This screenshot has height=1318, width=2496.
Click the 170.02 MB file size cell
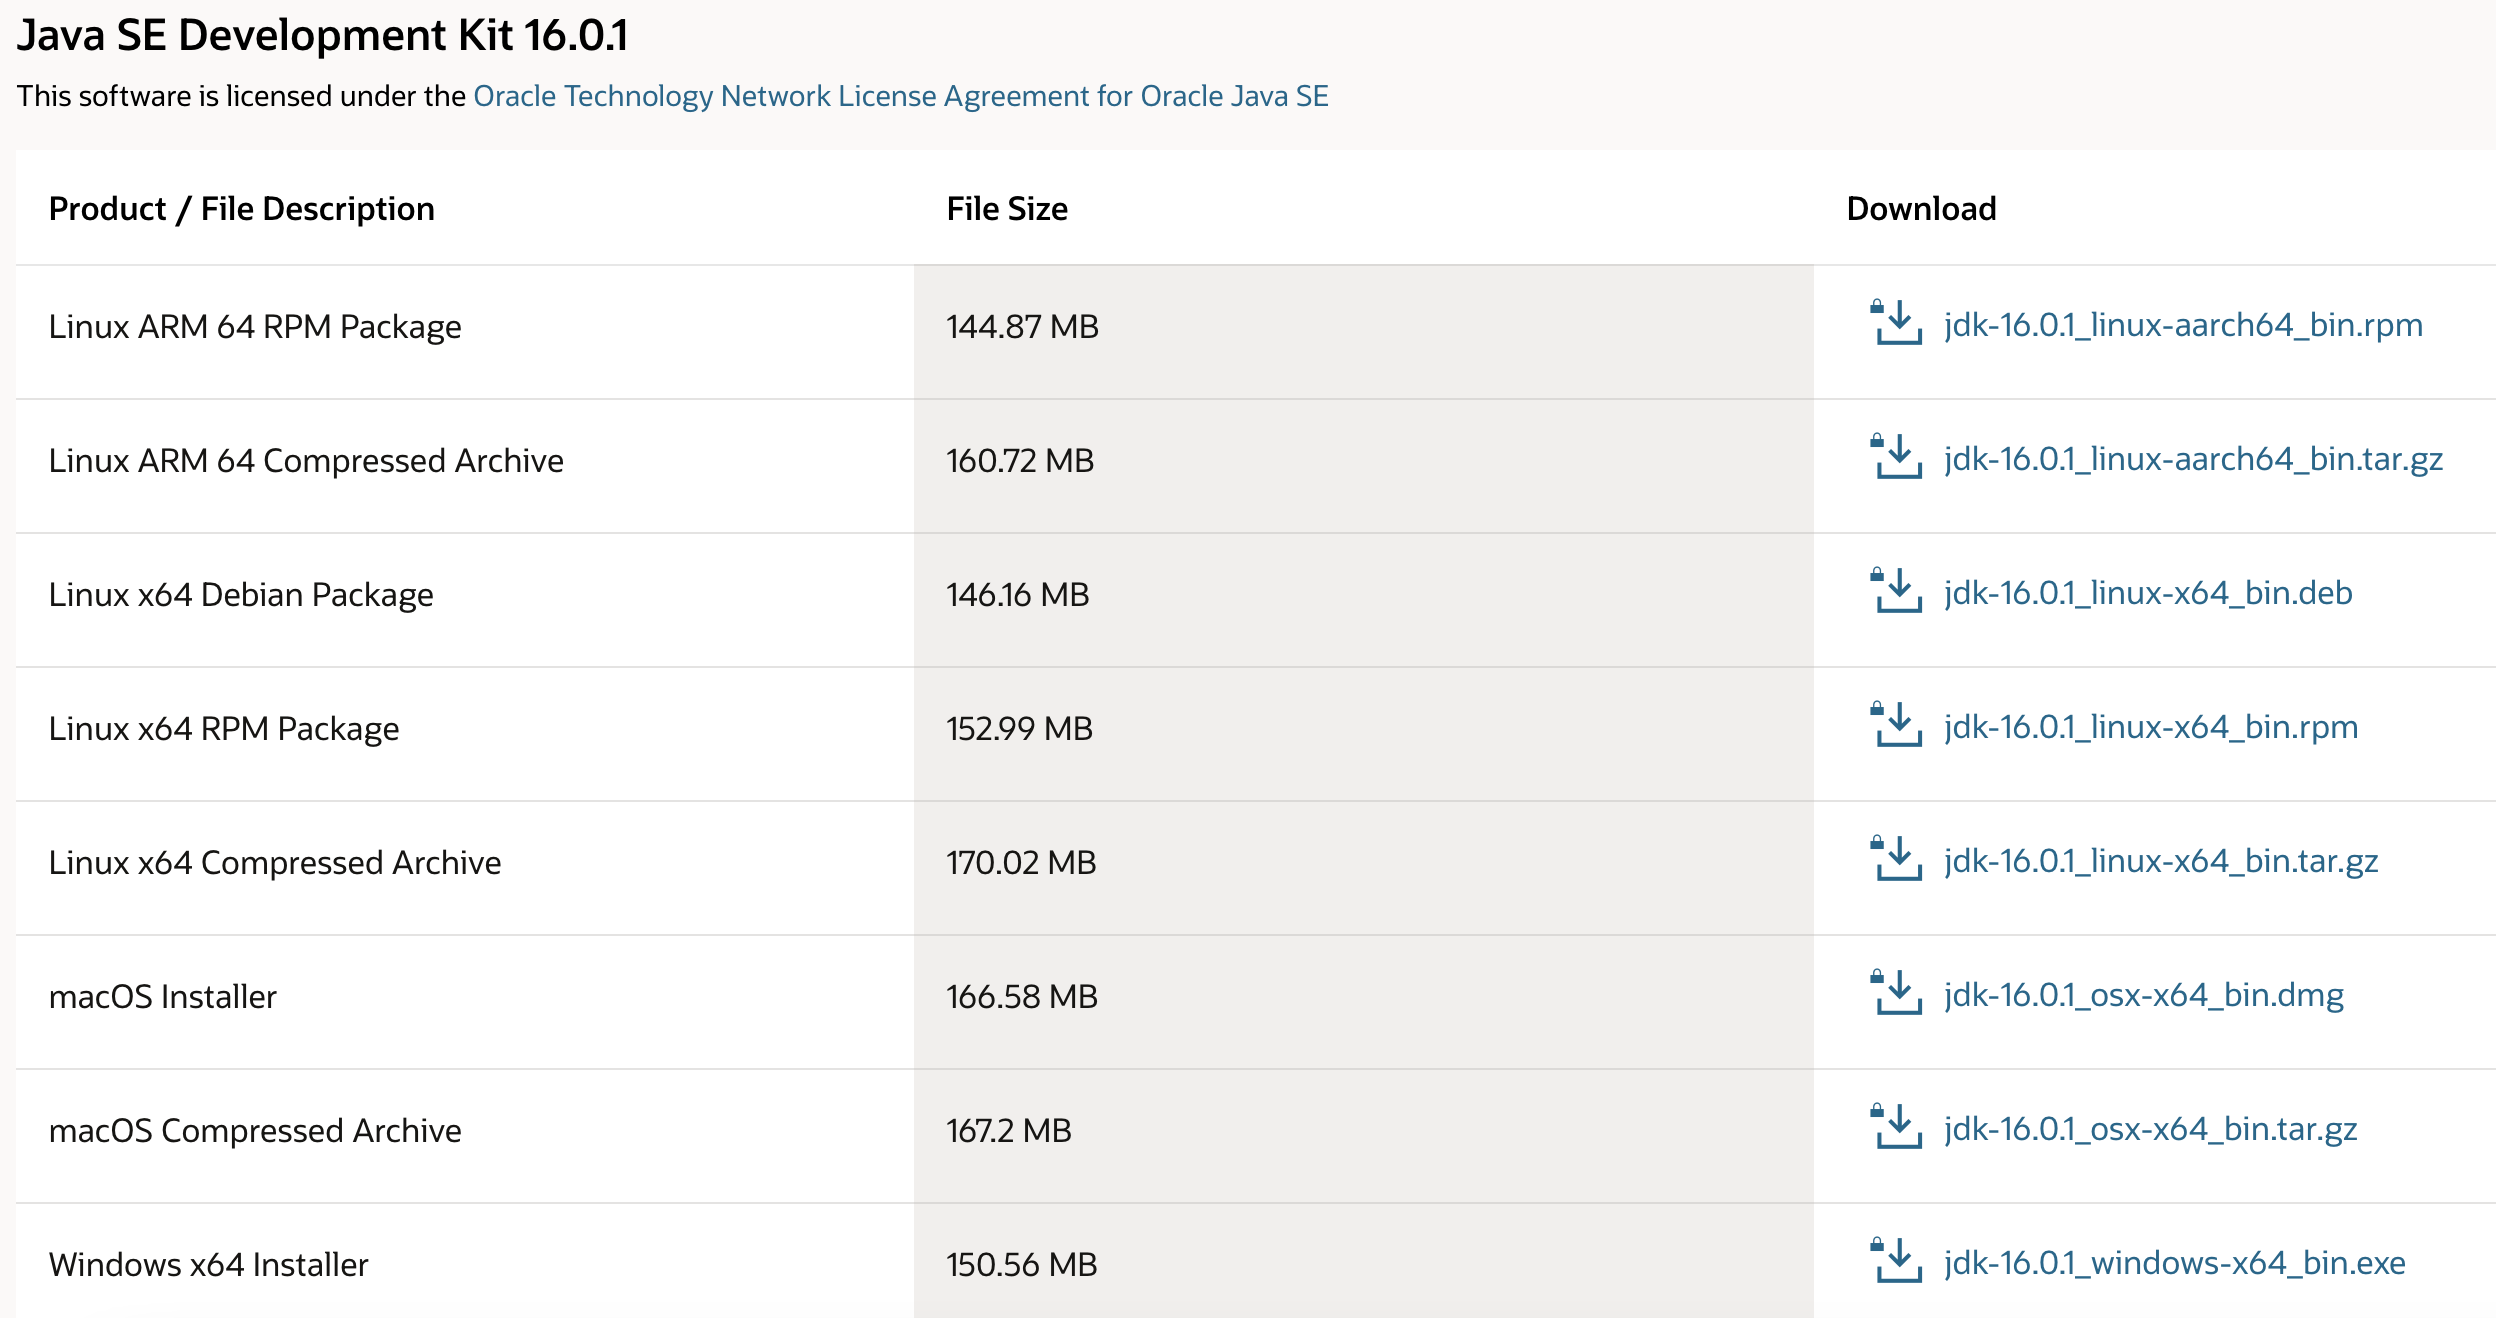point(1021,863)
